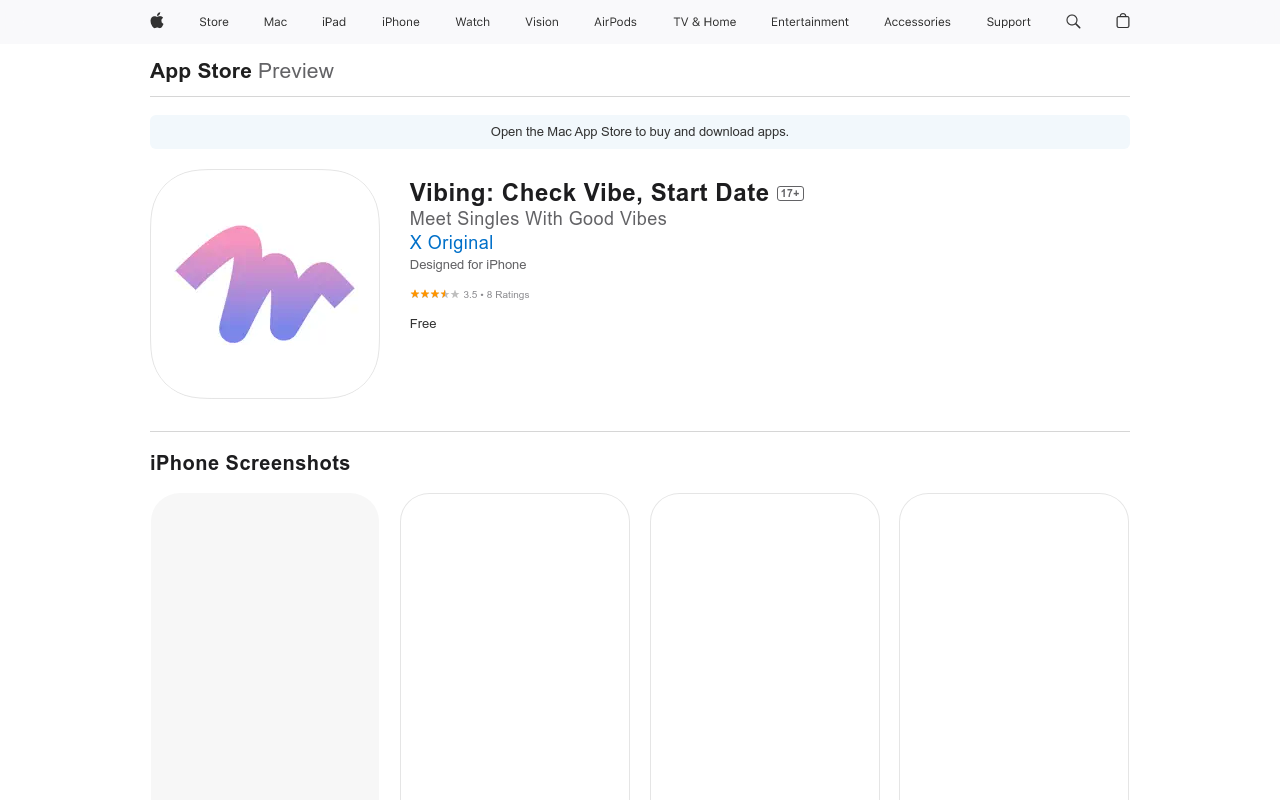Open the iPhone menu item

[401, 22]
